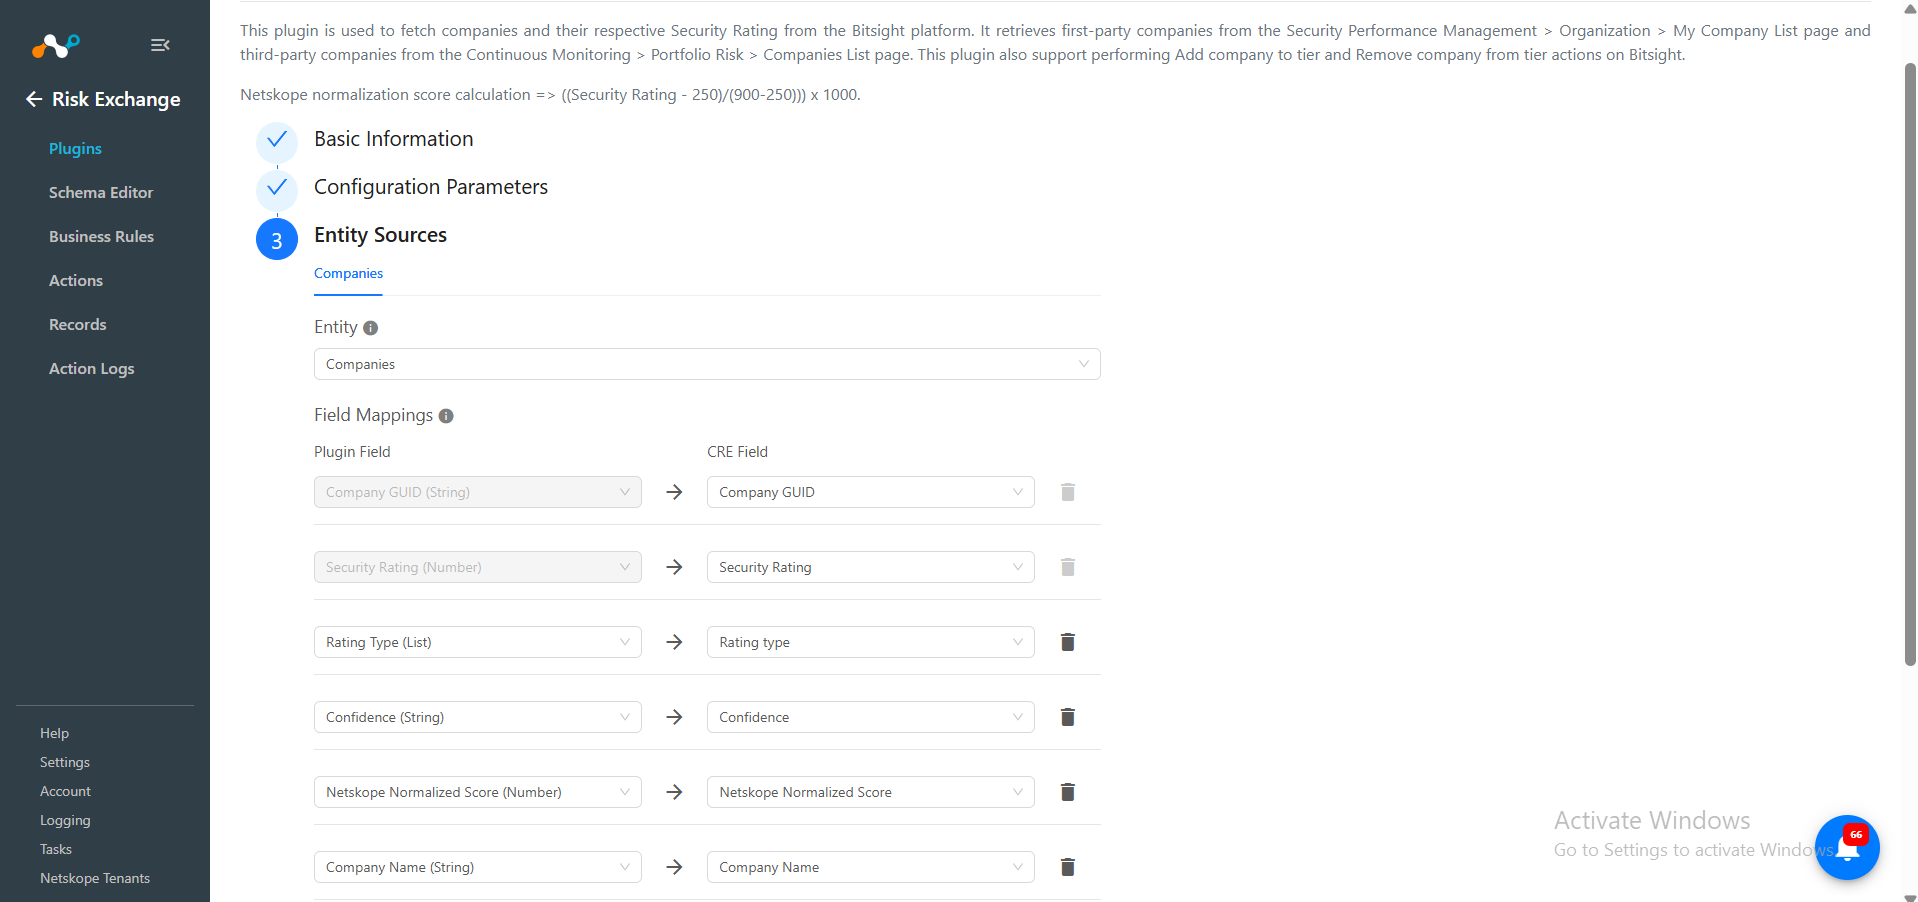
Task: Select the Companies tab
Action: 348,274
